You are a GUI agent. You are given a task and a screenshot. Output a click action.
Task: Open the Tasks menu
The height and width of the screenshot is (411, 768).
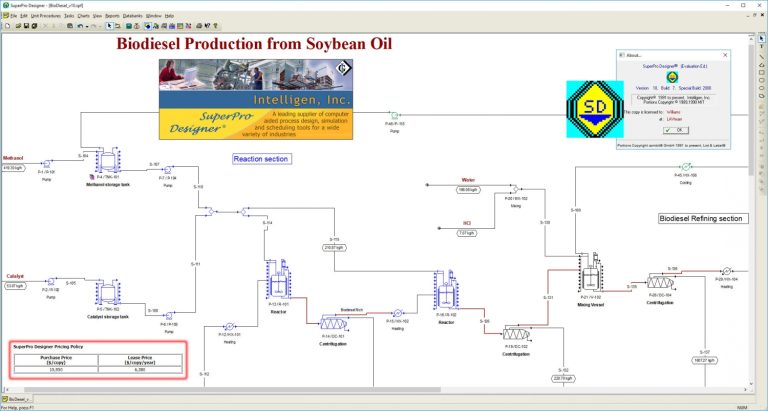pos(69,16)
